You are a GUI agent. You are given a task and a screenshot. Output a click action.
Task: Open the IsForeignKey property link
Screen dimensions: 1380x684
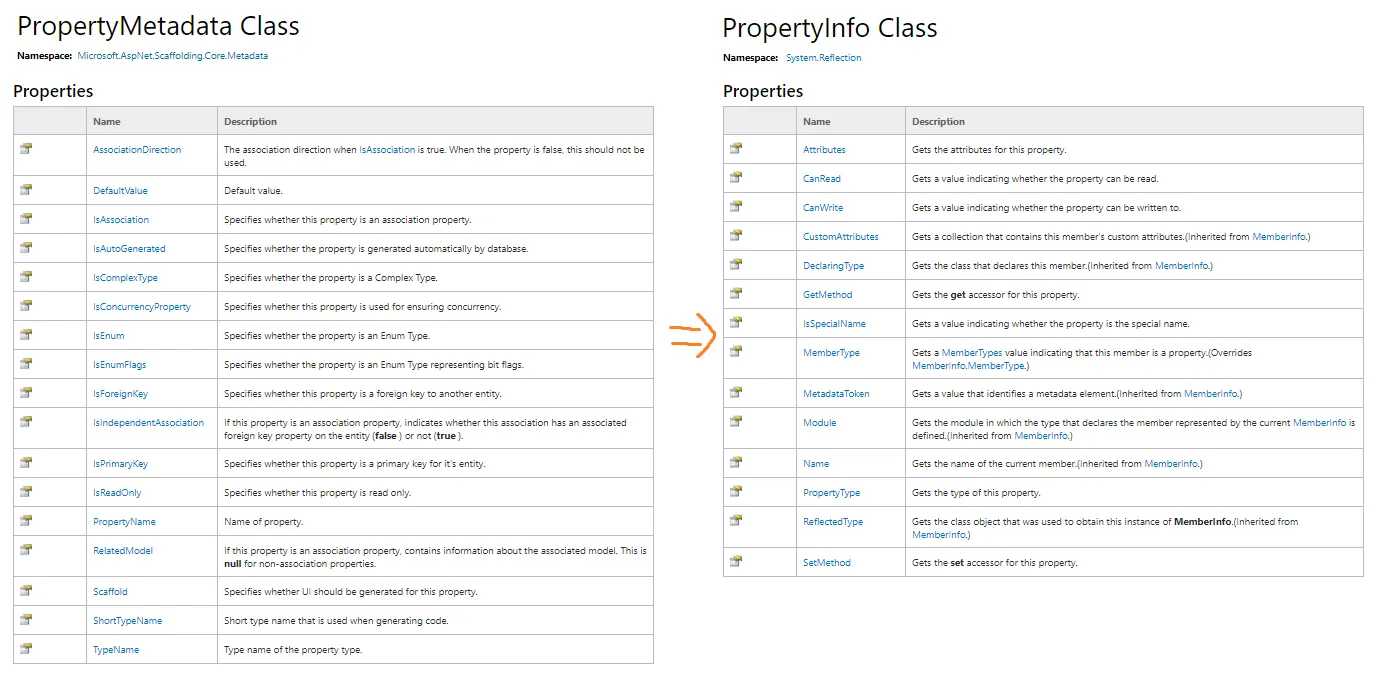click(x=120, y=394)
